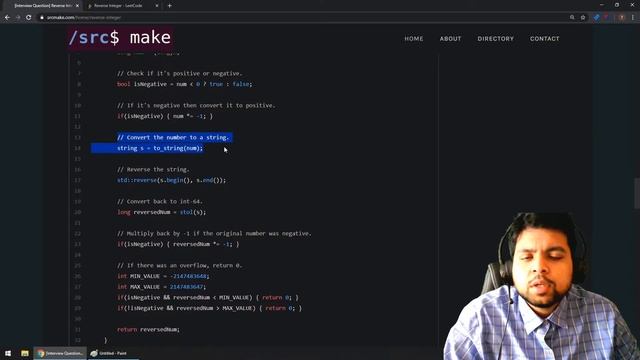This screenshot has height=360, width=640.
Task: Click the '// Convert the number to a string.' comment
Action: 173,138
